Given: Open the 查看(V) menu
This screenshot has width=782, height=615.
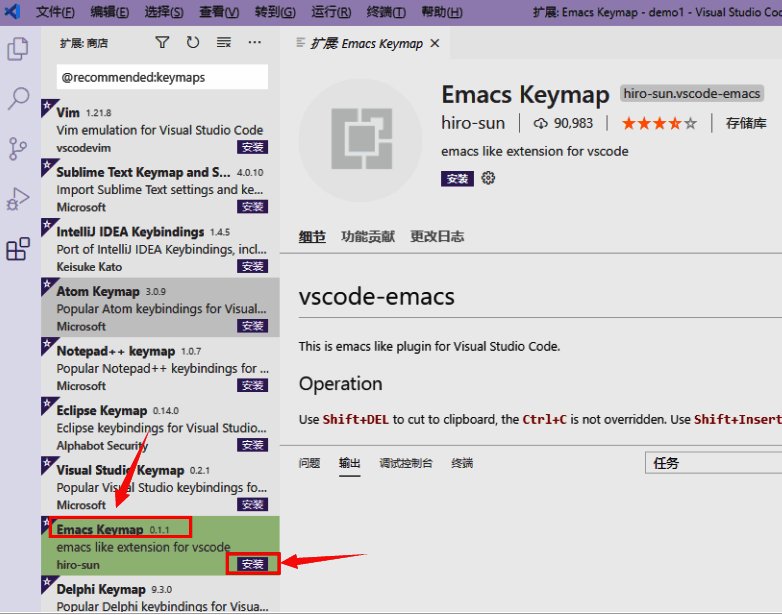Looking at the screenshot, I should (x=219, y=12).
